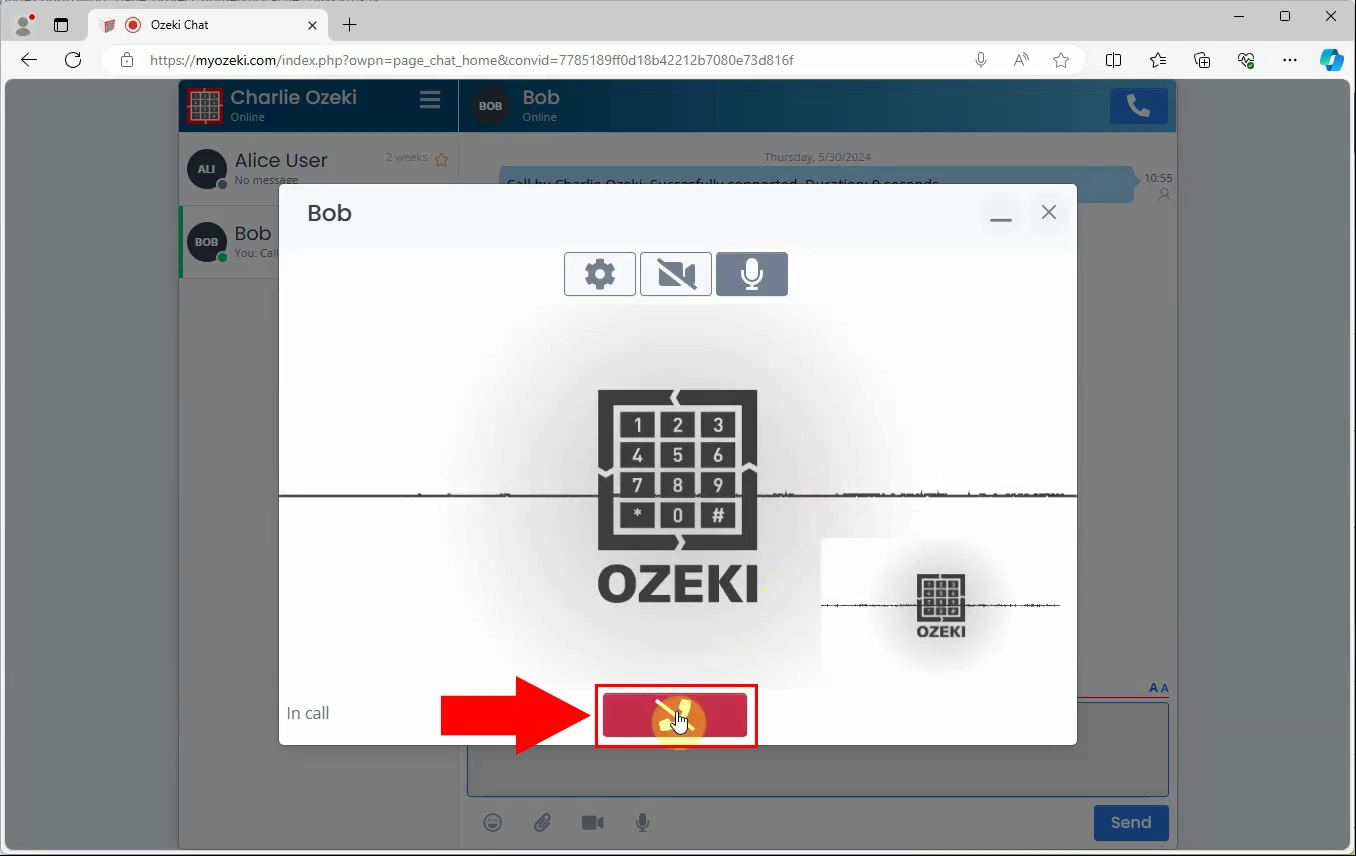Open the hamburger menu beside Charlie Ozeki
This screenshot has height=856, width=1356.
[430, 100]
